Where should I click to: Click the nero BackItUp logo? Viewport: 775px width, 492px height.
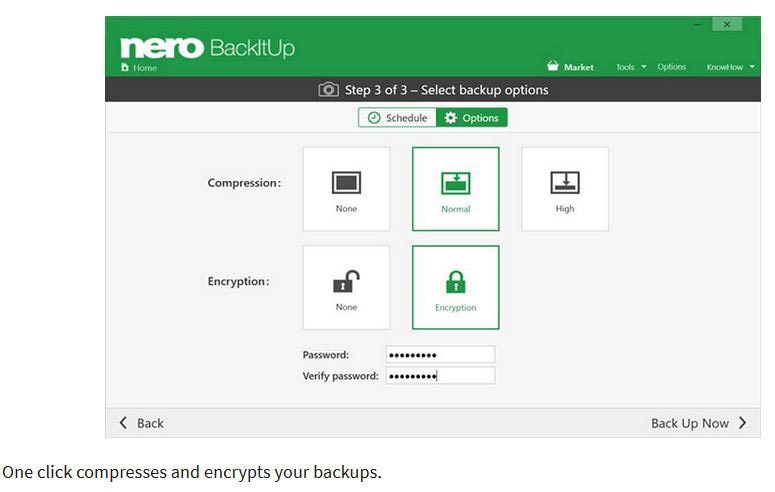click(x=208, y=48)
